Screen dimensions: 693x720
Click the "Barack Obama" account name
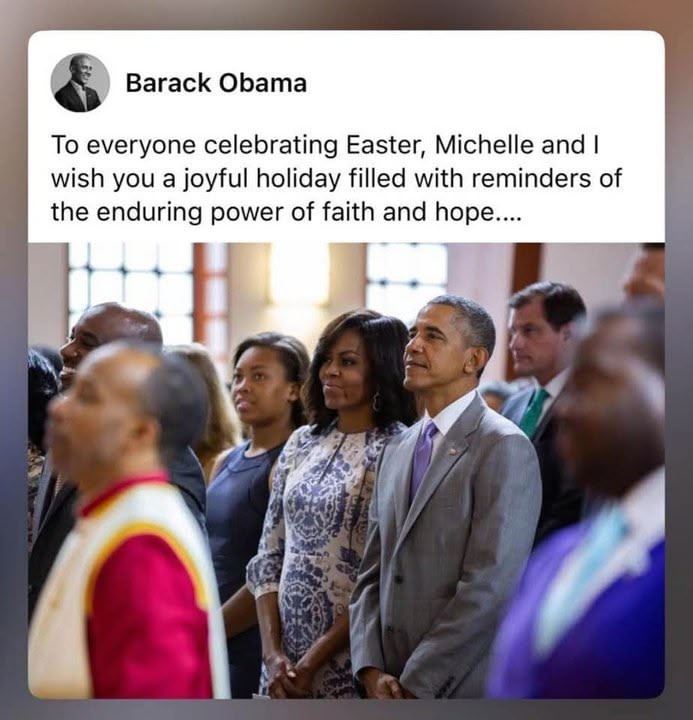pos(216,83)
